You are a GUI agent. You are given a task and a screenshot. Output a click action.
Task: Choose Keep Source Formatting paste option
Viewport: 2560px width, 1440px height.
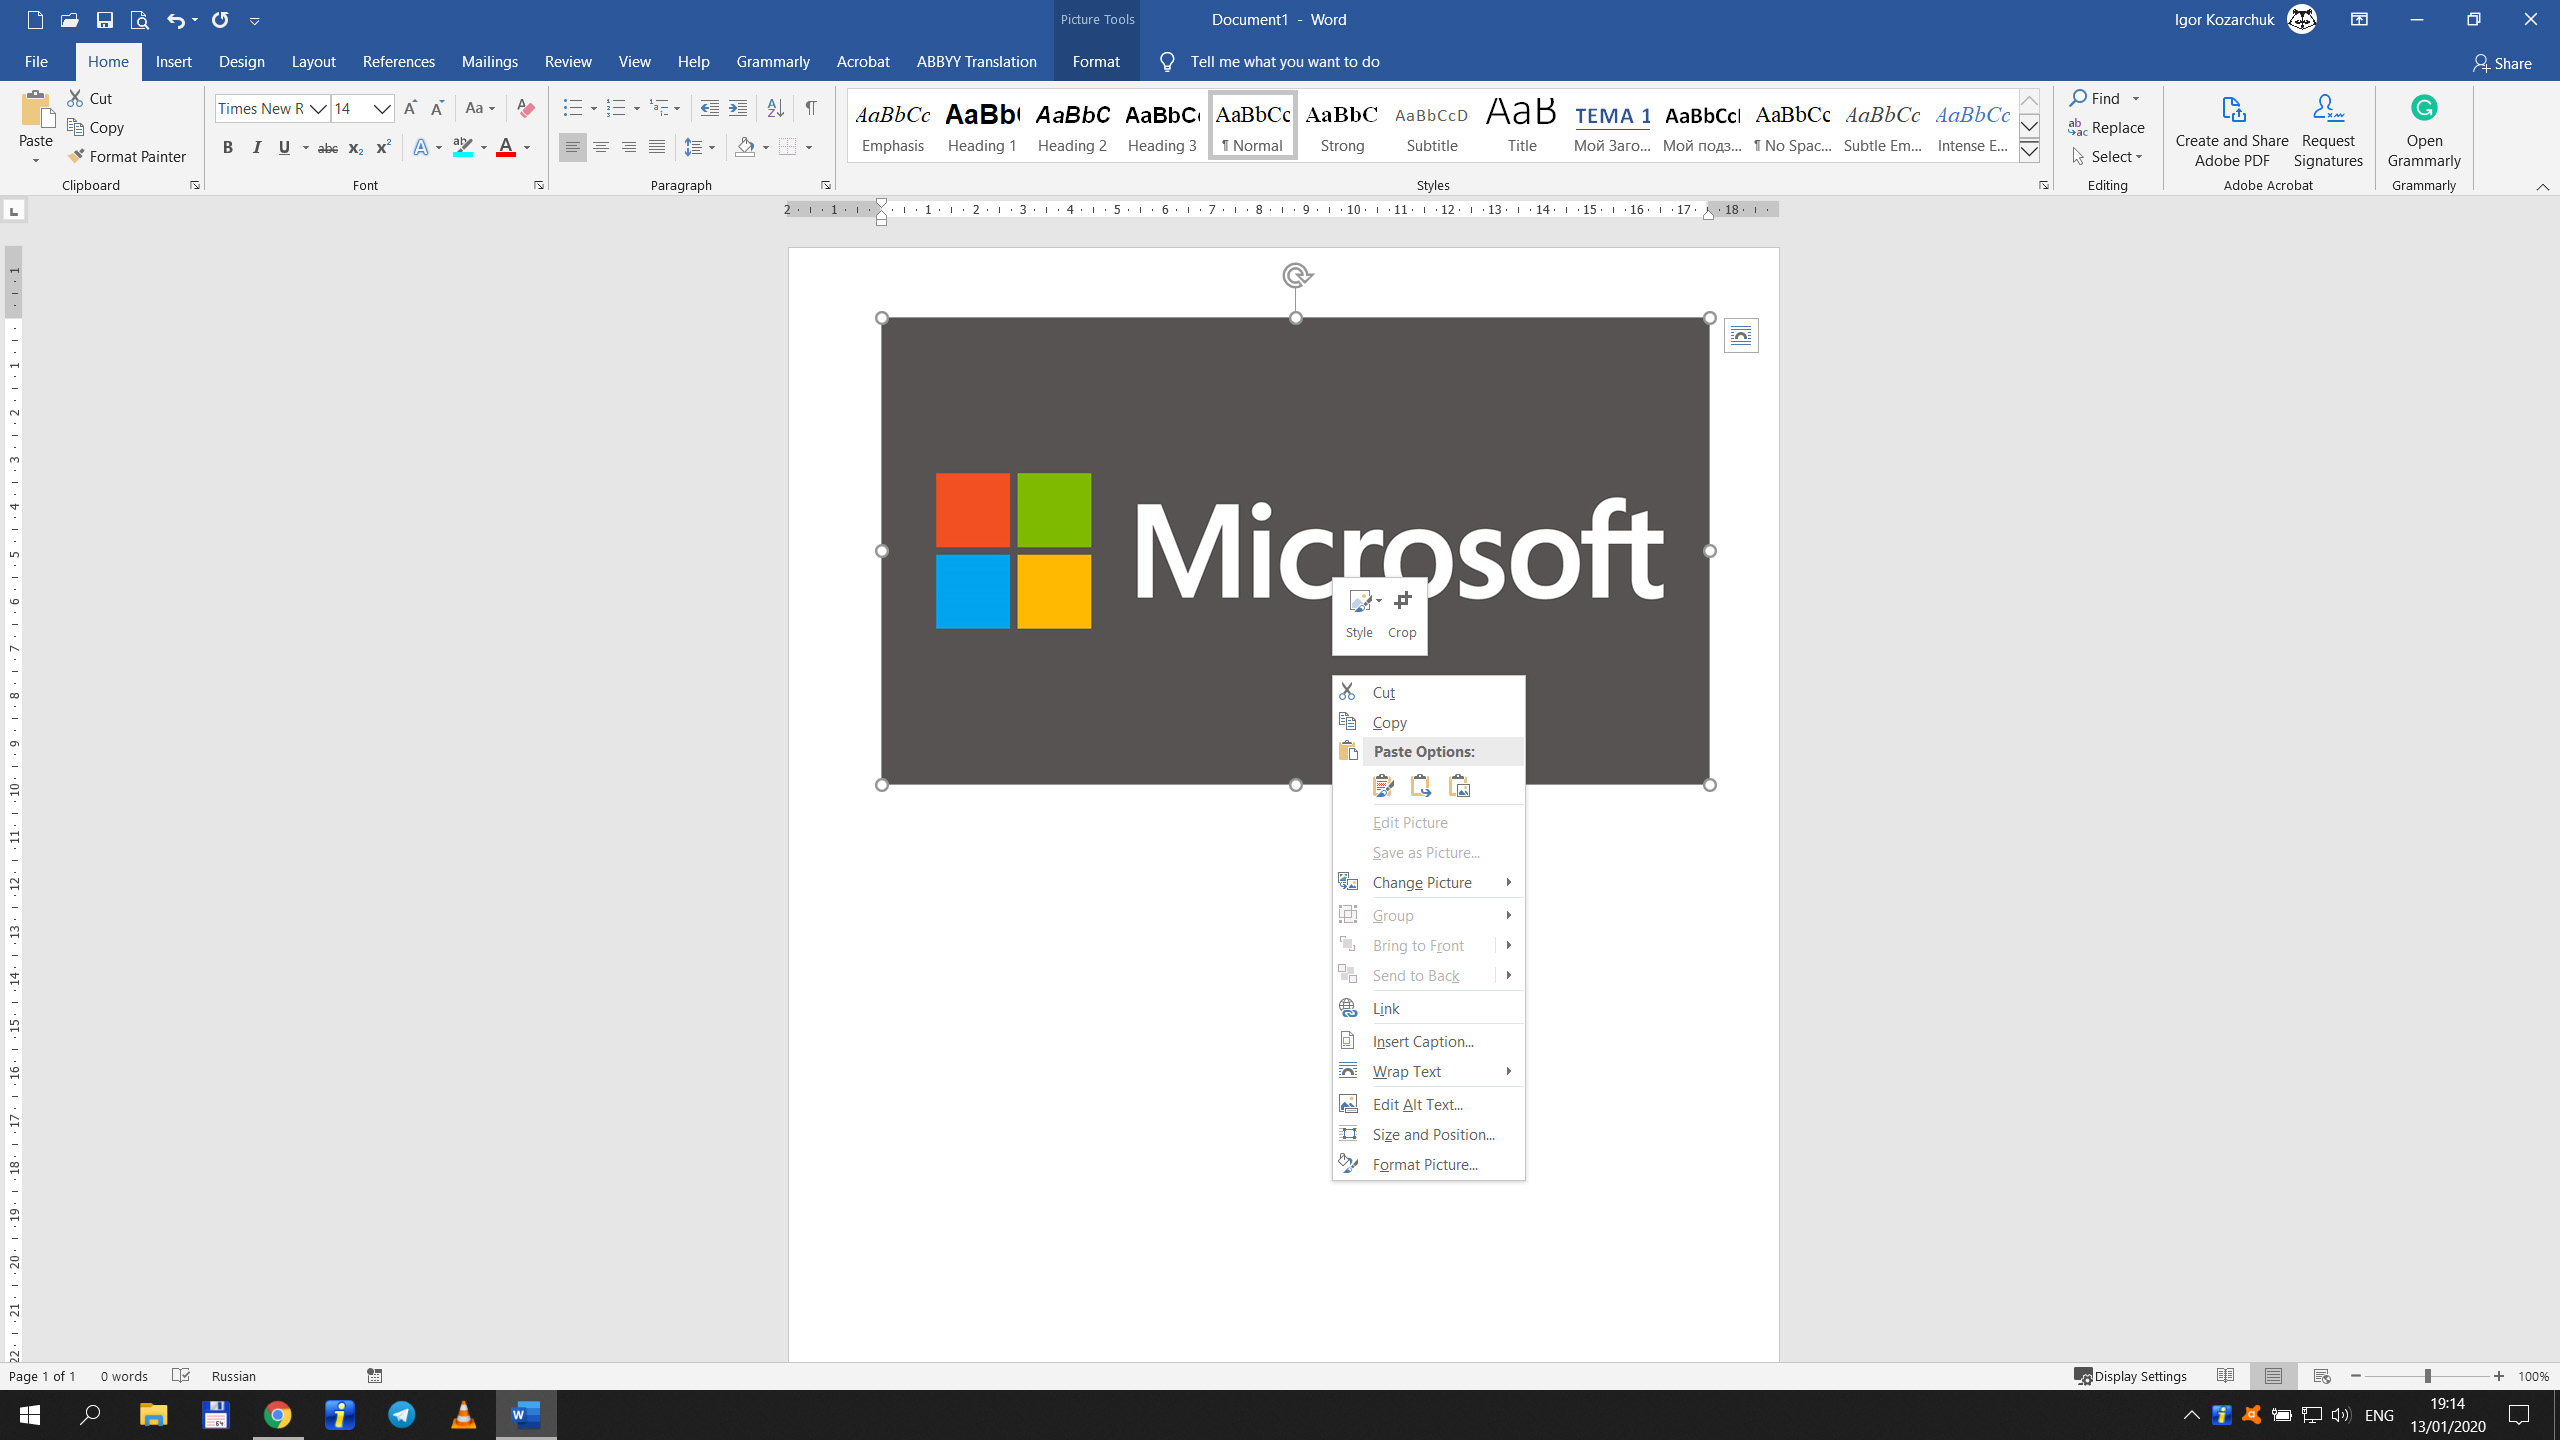[1383, 786]
